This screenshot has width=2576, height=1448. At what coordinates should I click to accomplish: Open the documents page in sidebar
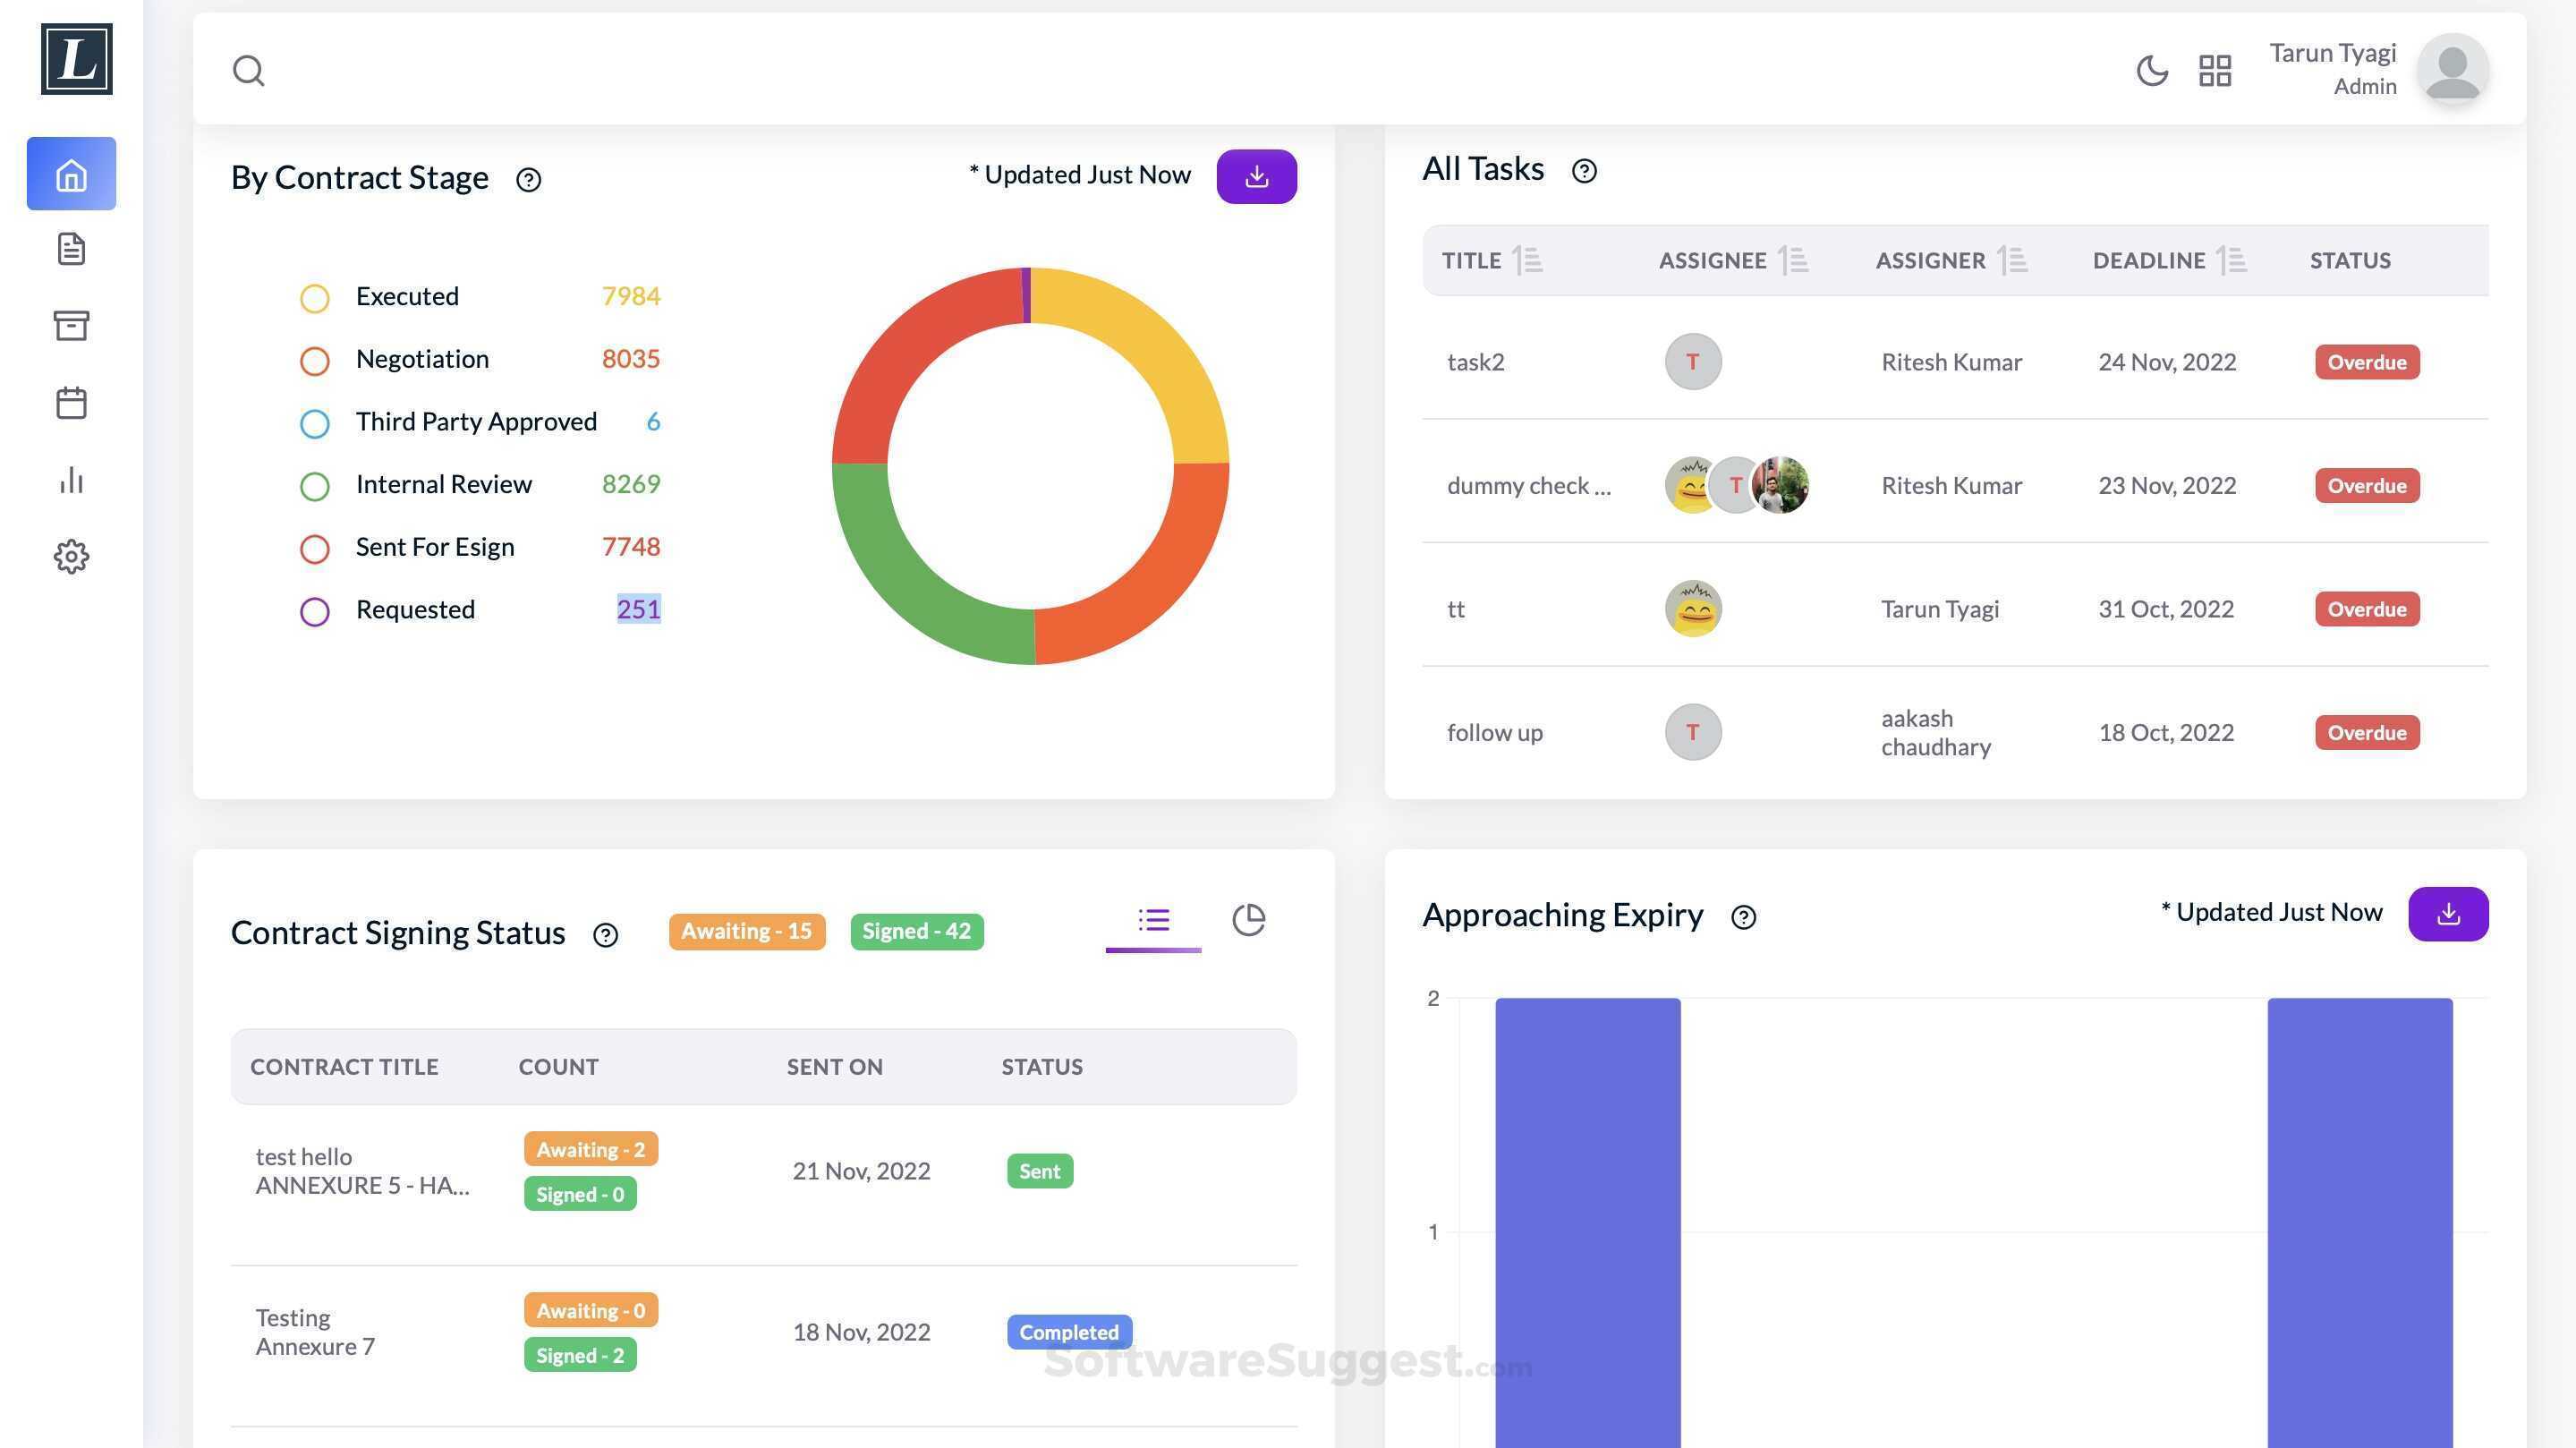coord(71,249)
